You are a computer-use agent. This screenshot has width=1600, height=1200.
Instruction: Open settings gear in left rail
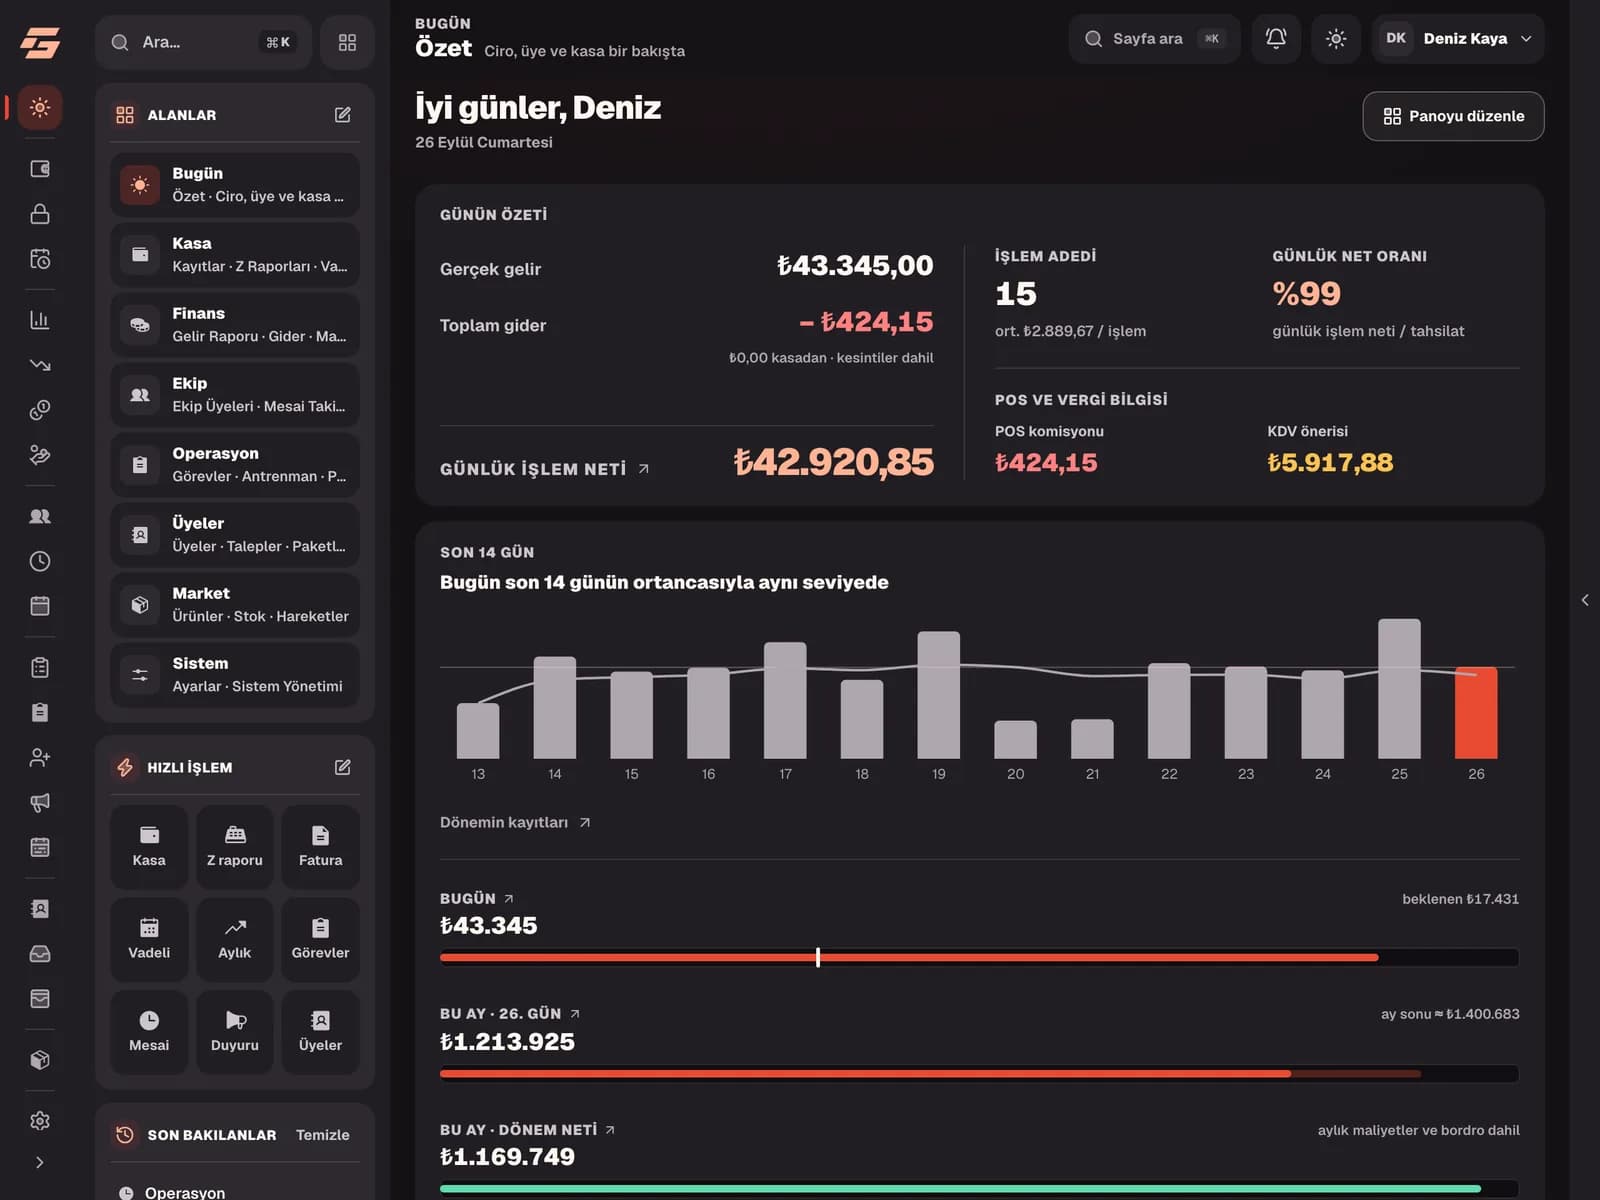pos(40,1121)
